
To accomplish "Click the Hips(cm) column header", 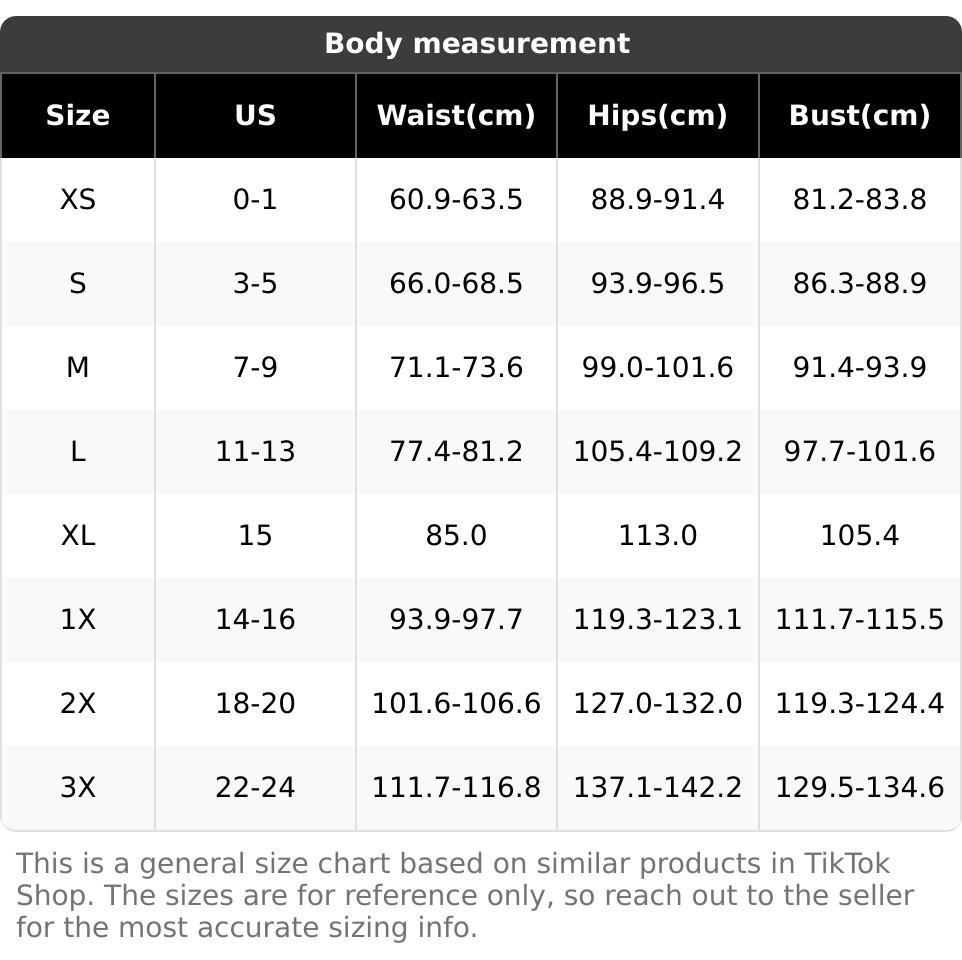I will point(657,116).
